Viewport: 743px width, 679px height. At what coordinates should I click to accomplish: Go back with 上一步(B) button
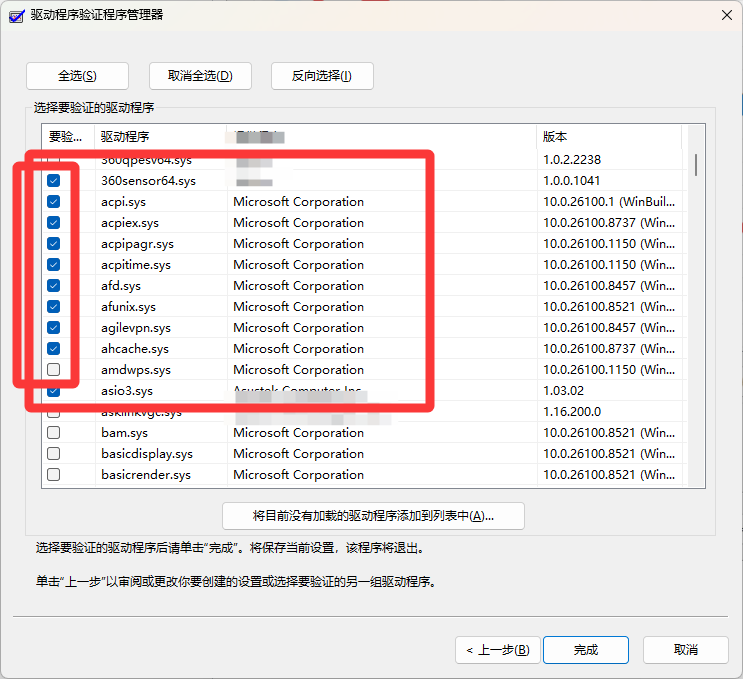(498, 650)
